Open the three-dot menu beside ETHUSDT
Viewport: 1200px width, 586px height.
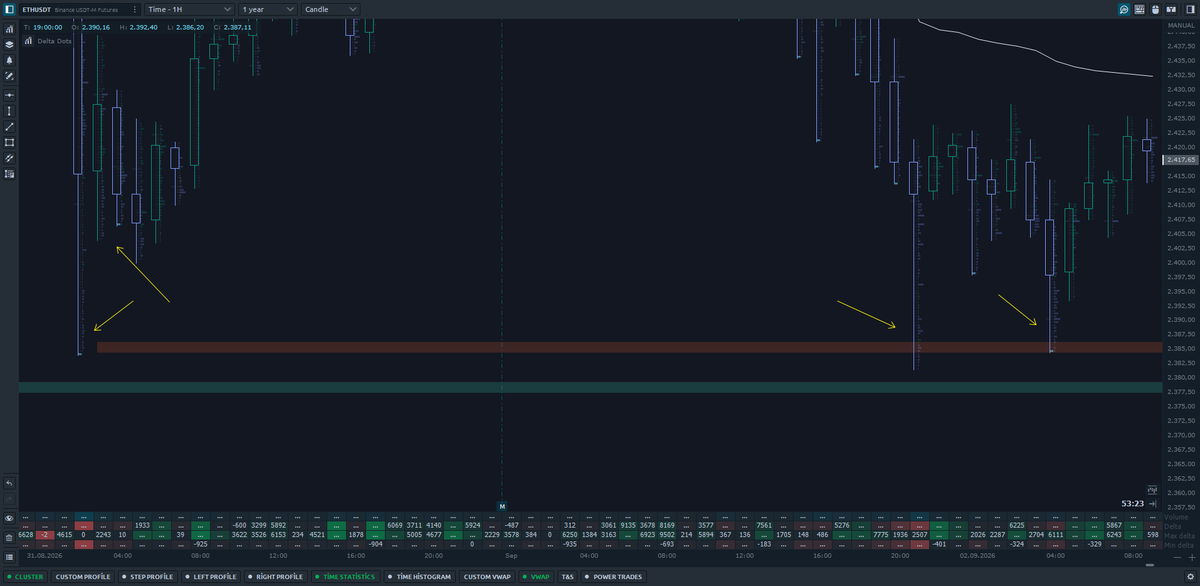click(x=135, y=9)
